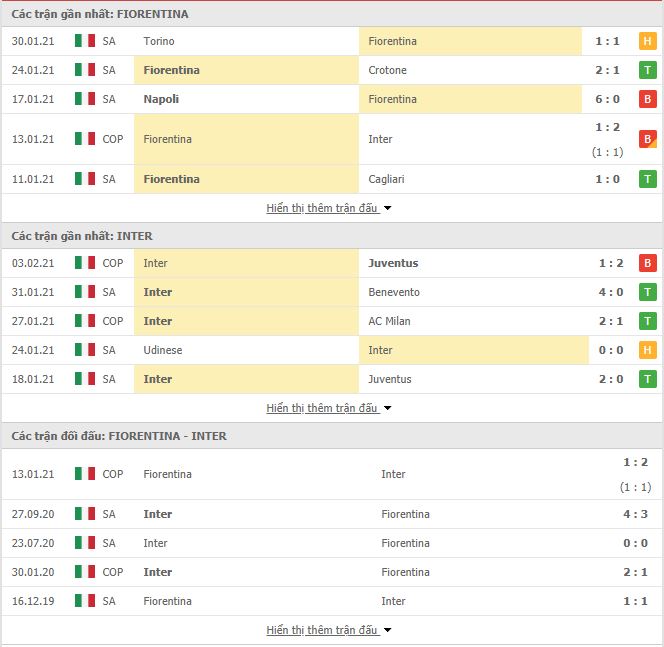Expand more matches under the Inter section
The width and height of the screenshot is (664, 647).
(328, 408)
